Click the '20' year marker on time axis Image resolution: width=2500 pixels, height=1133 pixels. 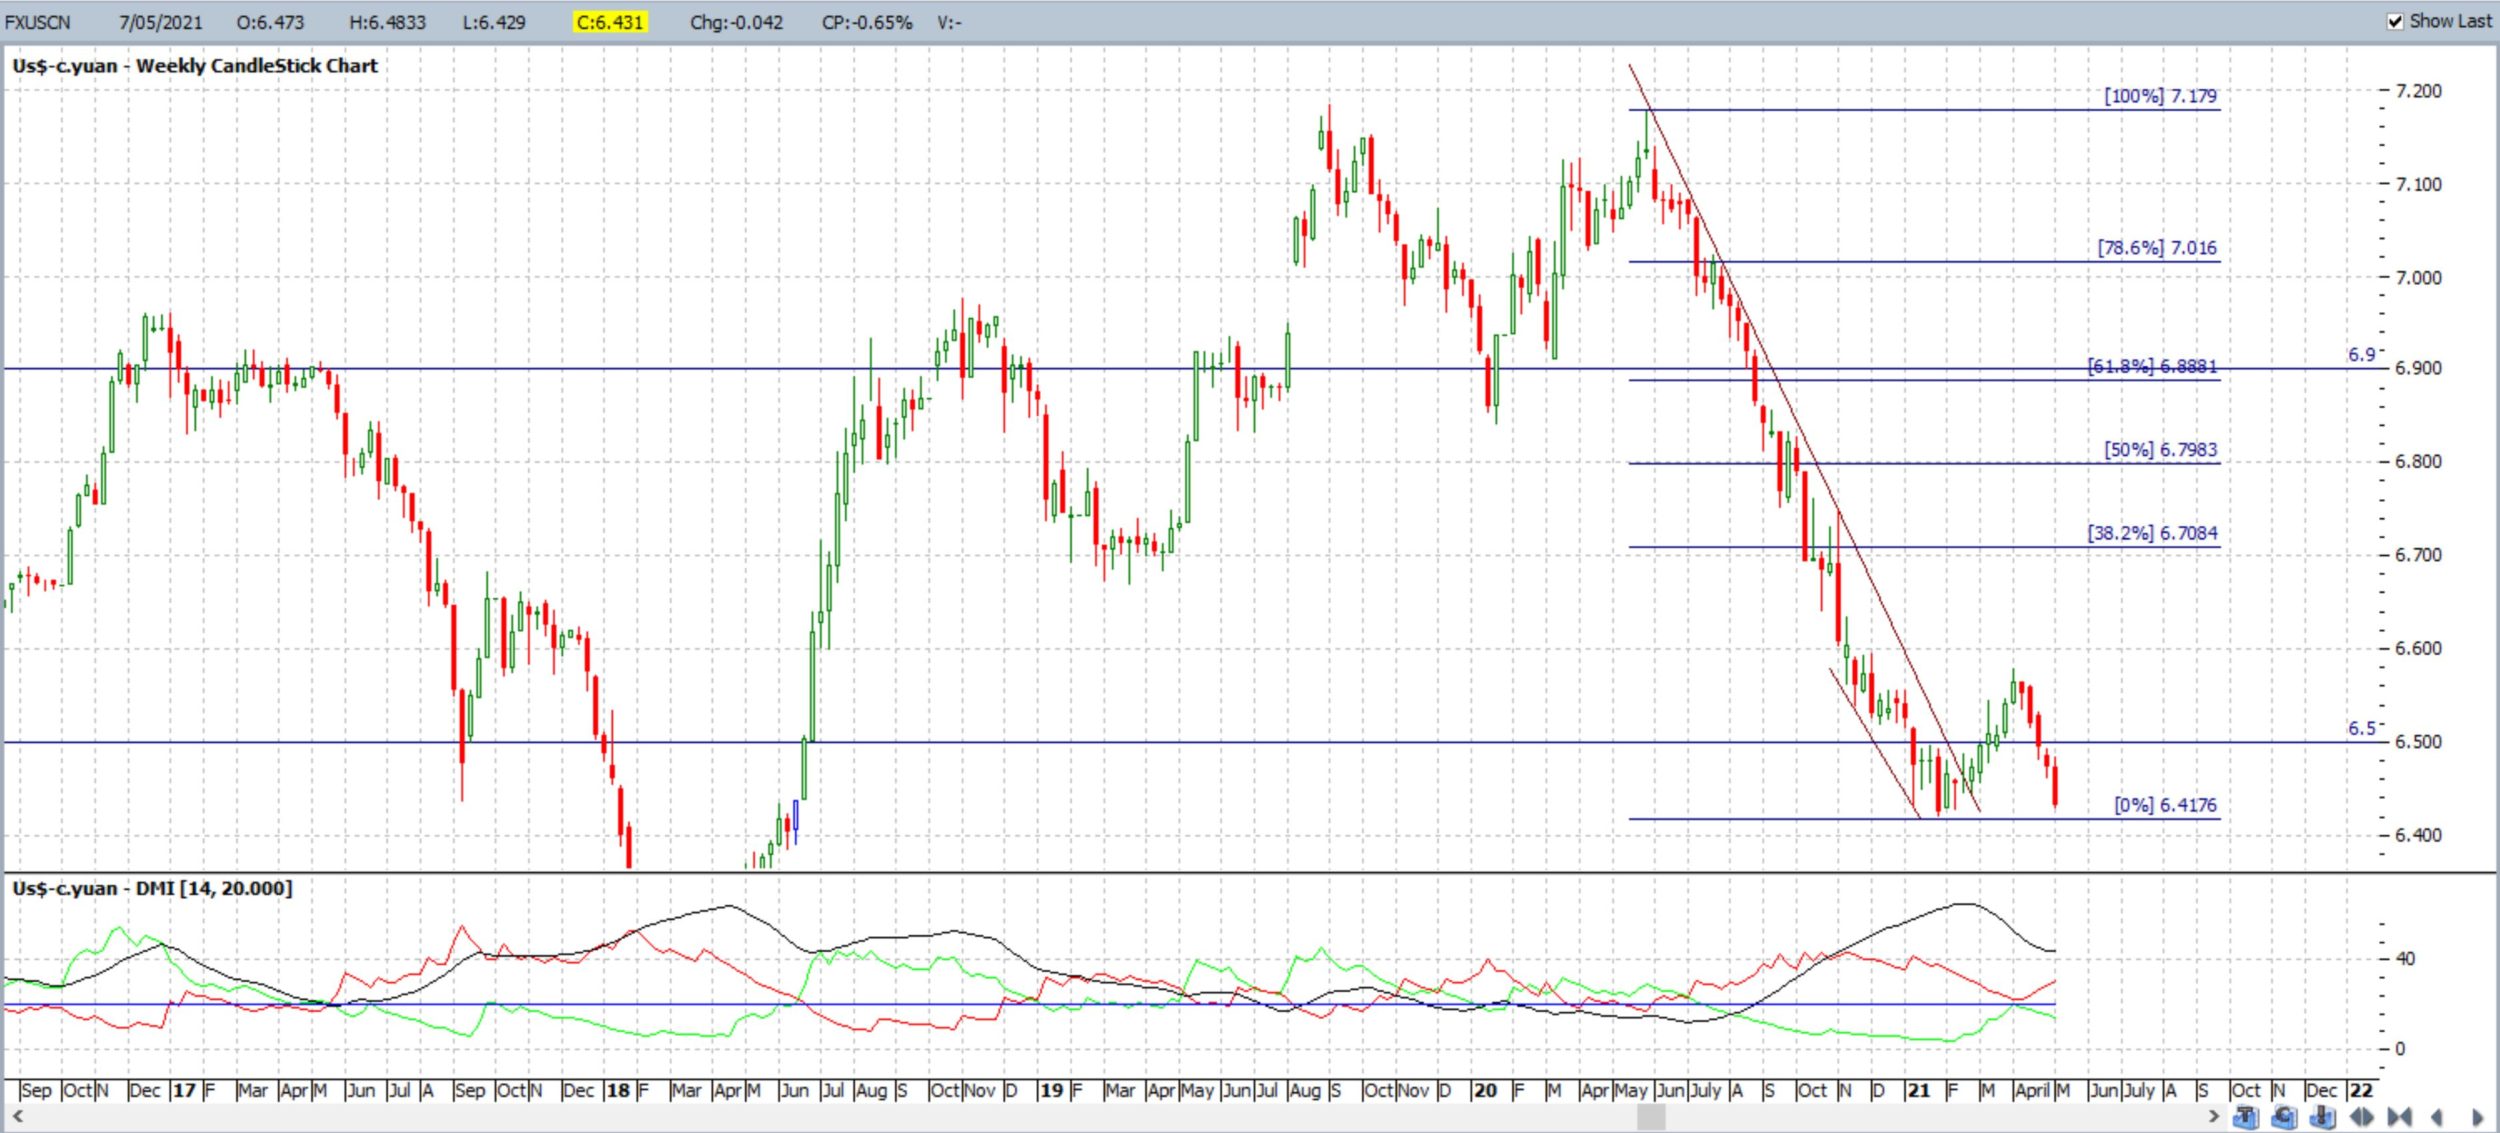[1485, 1090]
